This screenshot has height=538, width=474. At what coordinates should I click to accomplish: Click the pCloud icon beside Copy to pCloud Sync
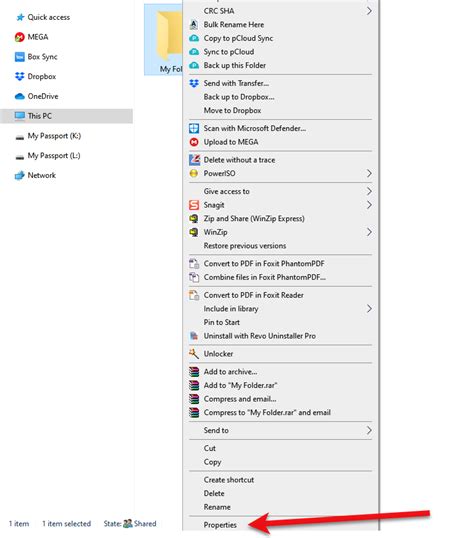194,38
